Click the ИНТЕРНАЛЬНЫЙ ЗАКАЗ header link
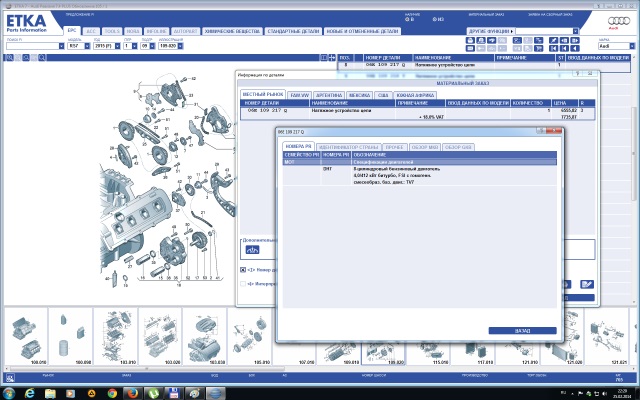This screenshot has height=400, width=640. coord(486,14)
